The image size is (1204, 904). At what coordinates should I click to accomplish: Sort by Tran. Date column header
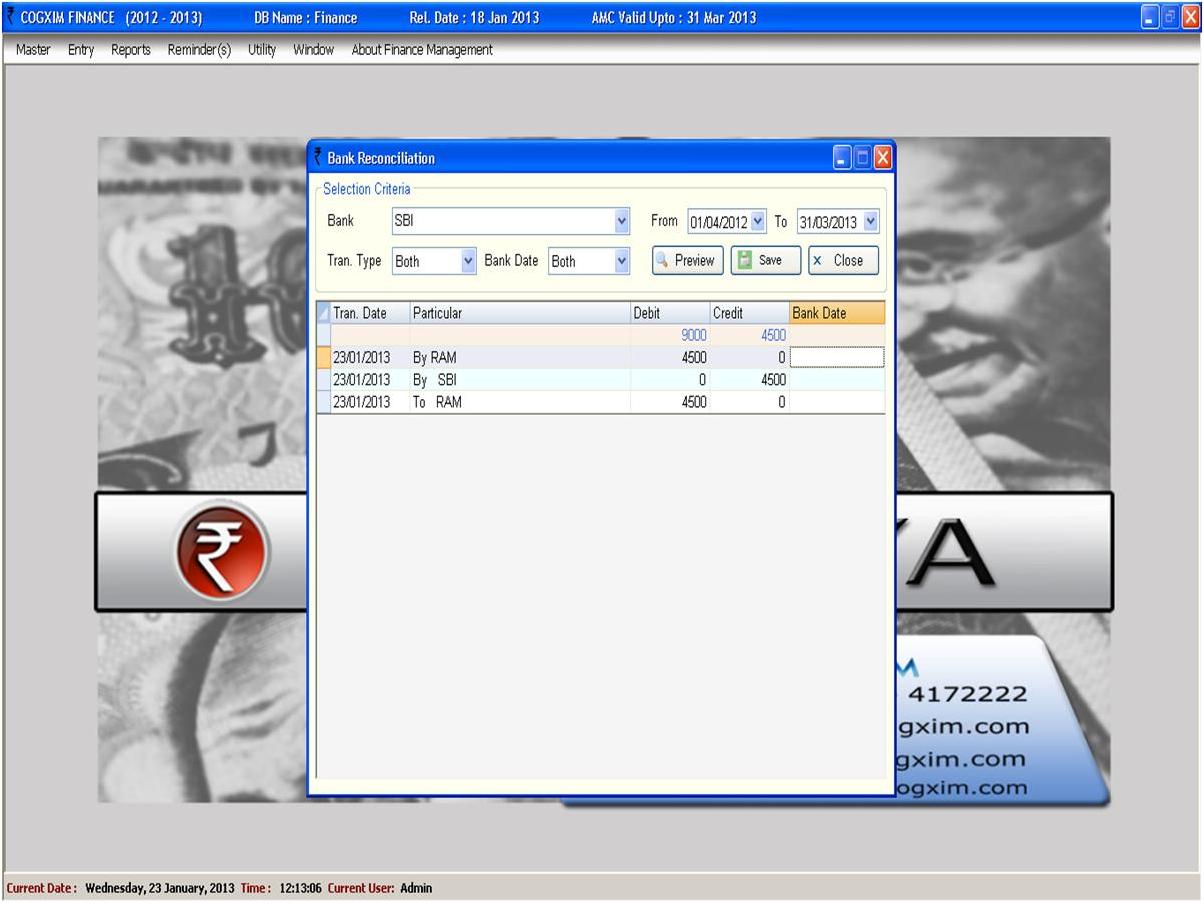[369, 313]
